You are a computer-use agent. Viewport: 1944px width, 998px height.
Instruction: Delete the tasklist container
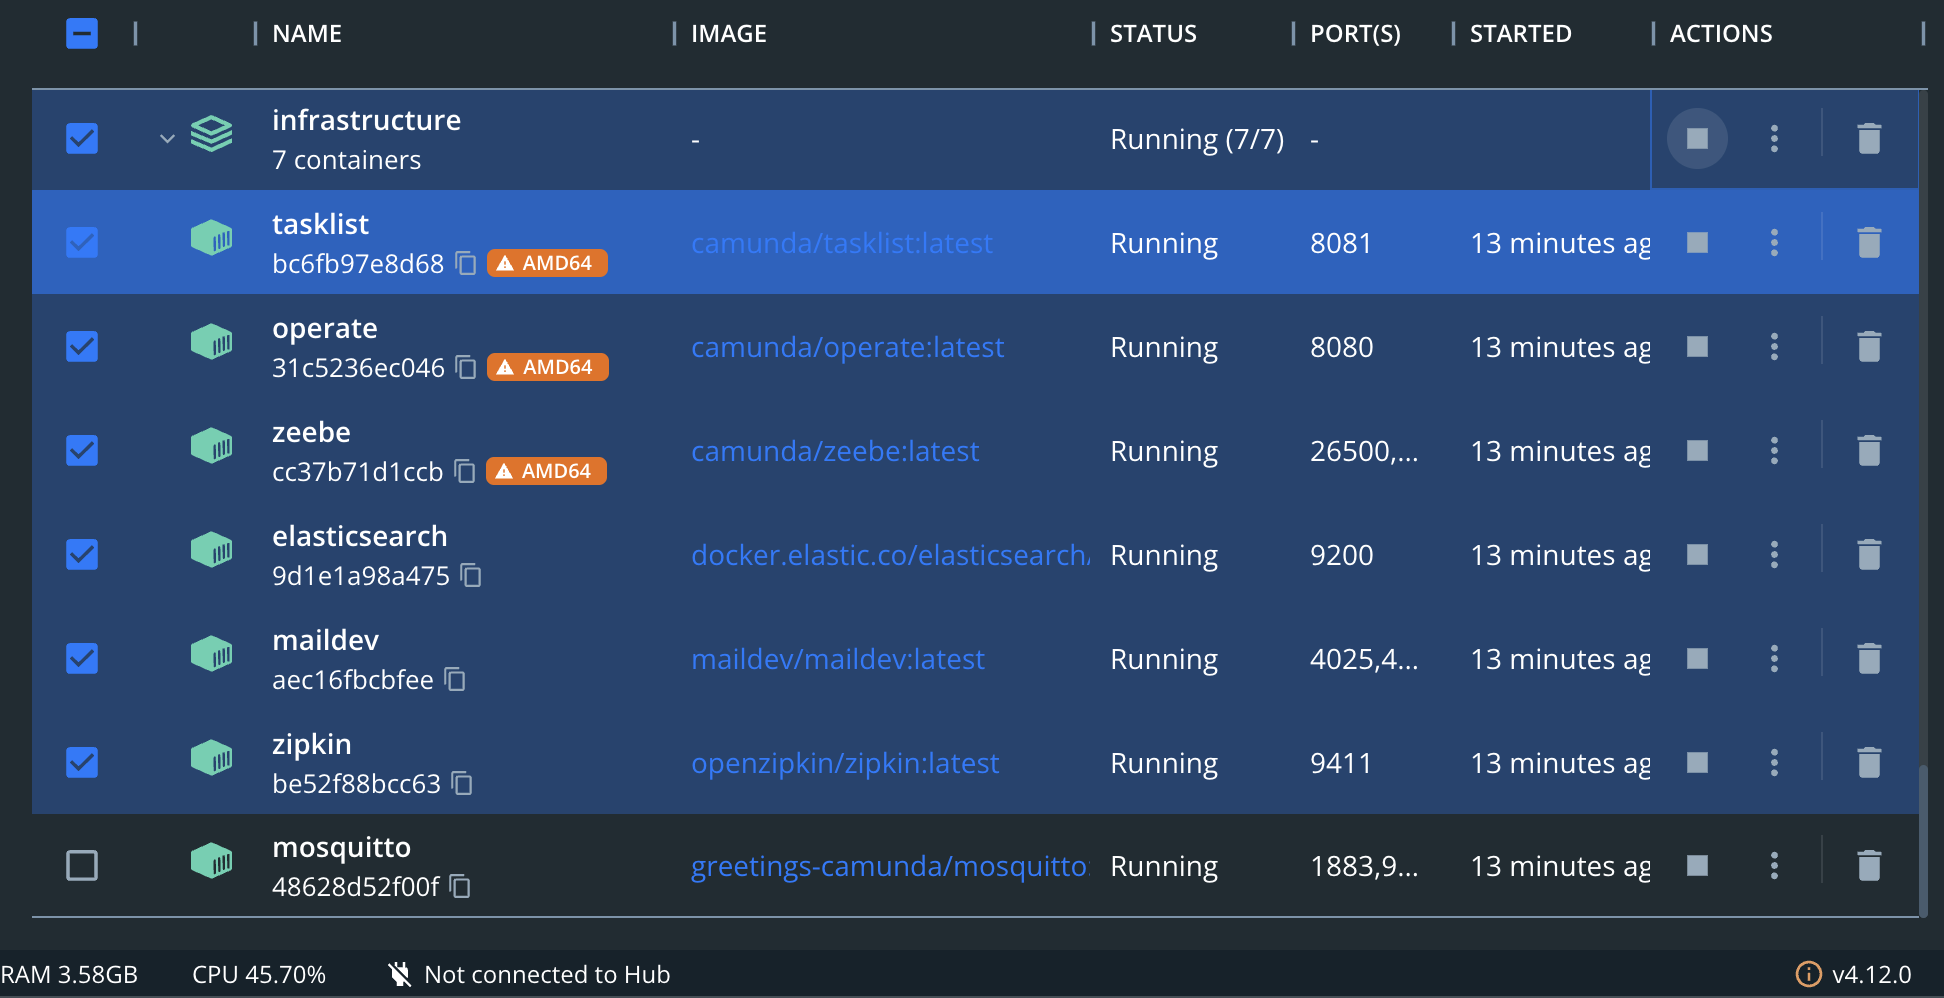click(1869, 242)
